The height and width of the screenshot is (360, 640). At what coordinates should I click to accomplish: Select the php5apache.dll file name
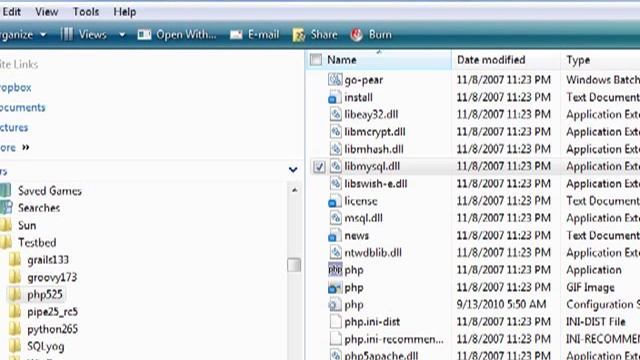pyautogui.click(x=381, y=355)
